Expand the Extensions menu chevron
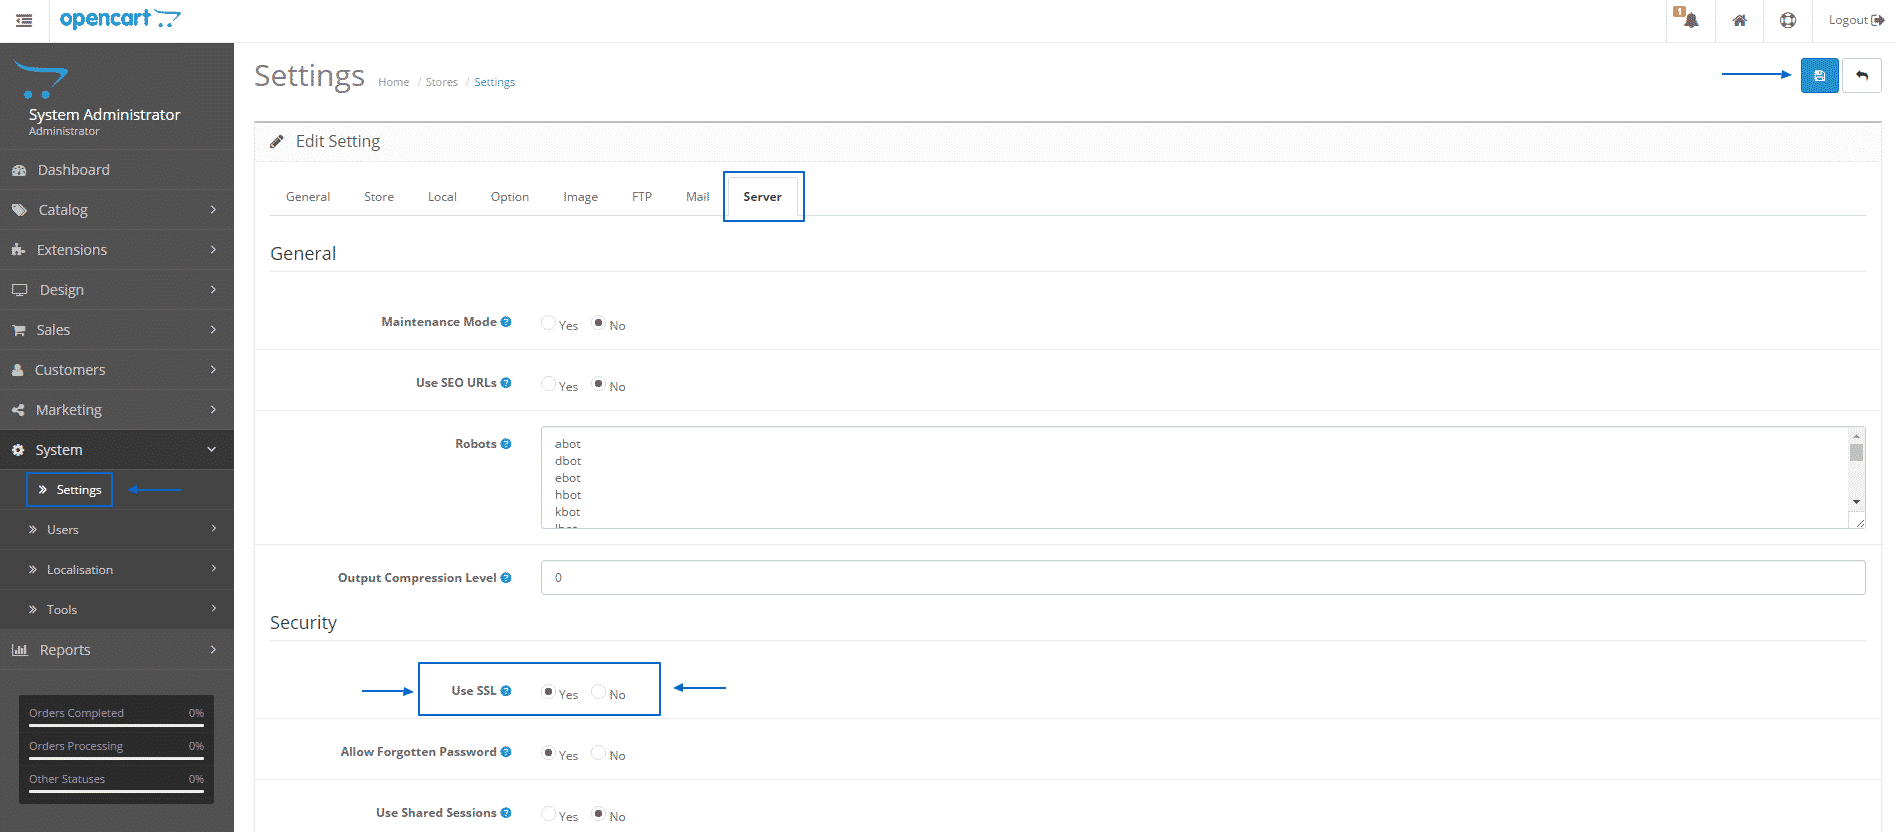This screenshot has width=1896, height=832. pyautogui.click(x=213, y=249)
